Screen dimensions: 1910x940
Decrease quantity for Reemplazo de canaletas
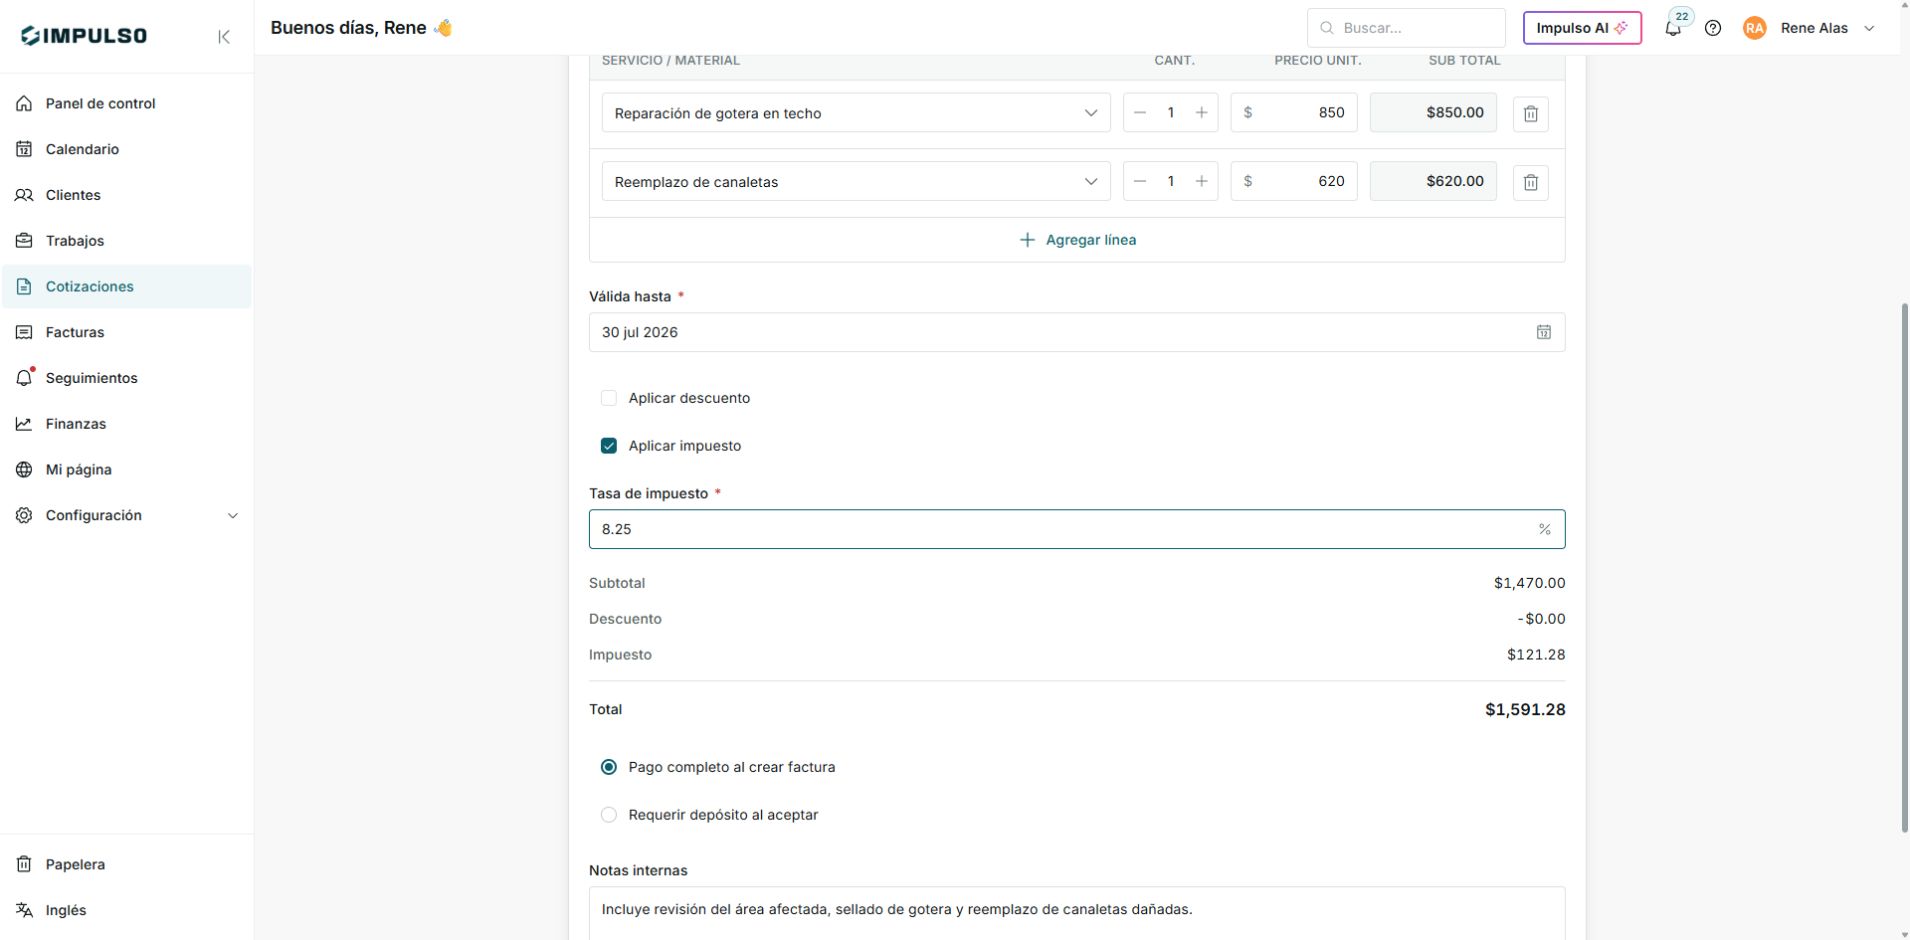1139,181
